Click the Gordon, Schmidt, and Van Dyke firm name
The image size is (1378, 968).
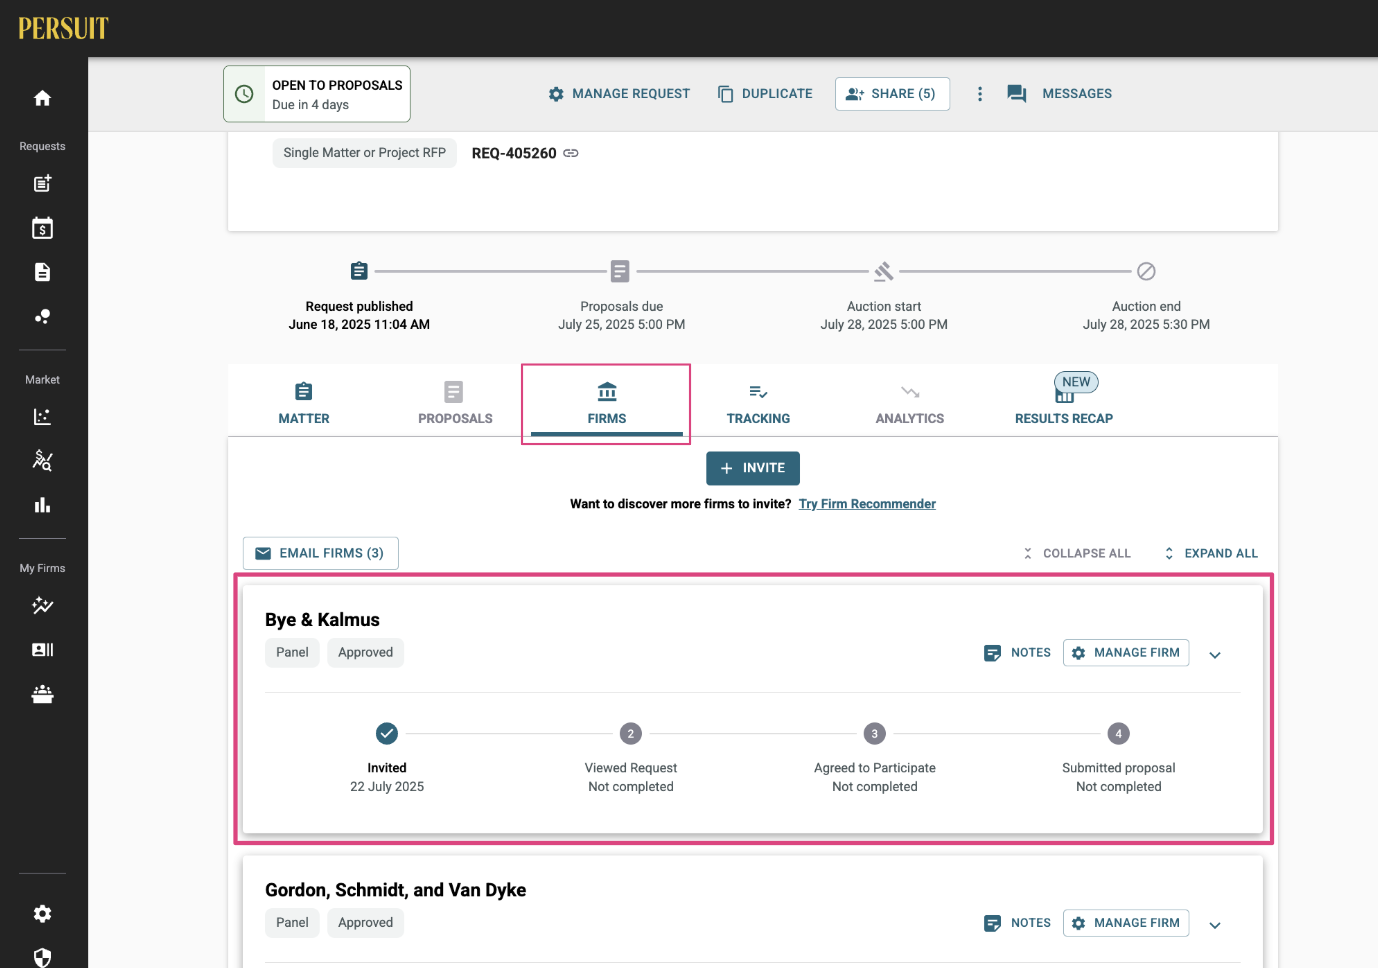pyautogui.click(x=395, y=890)
